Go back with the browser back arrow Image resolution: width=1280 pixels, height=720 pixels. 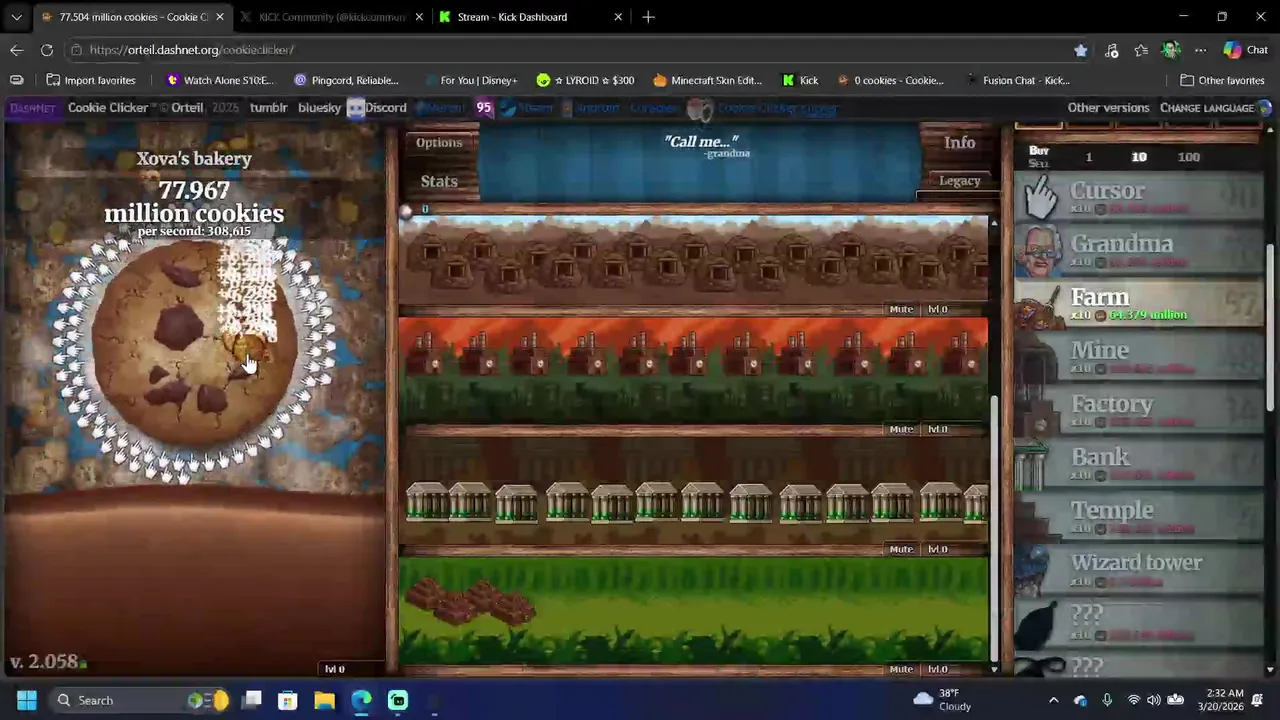tap(17, 50)
